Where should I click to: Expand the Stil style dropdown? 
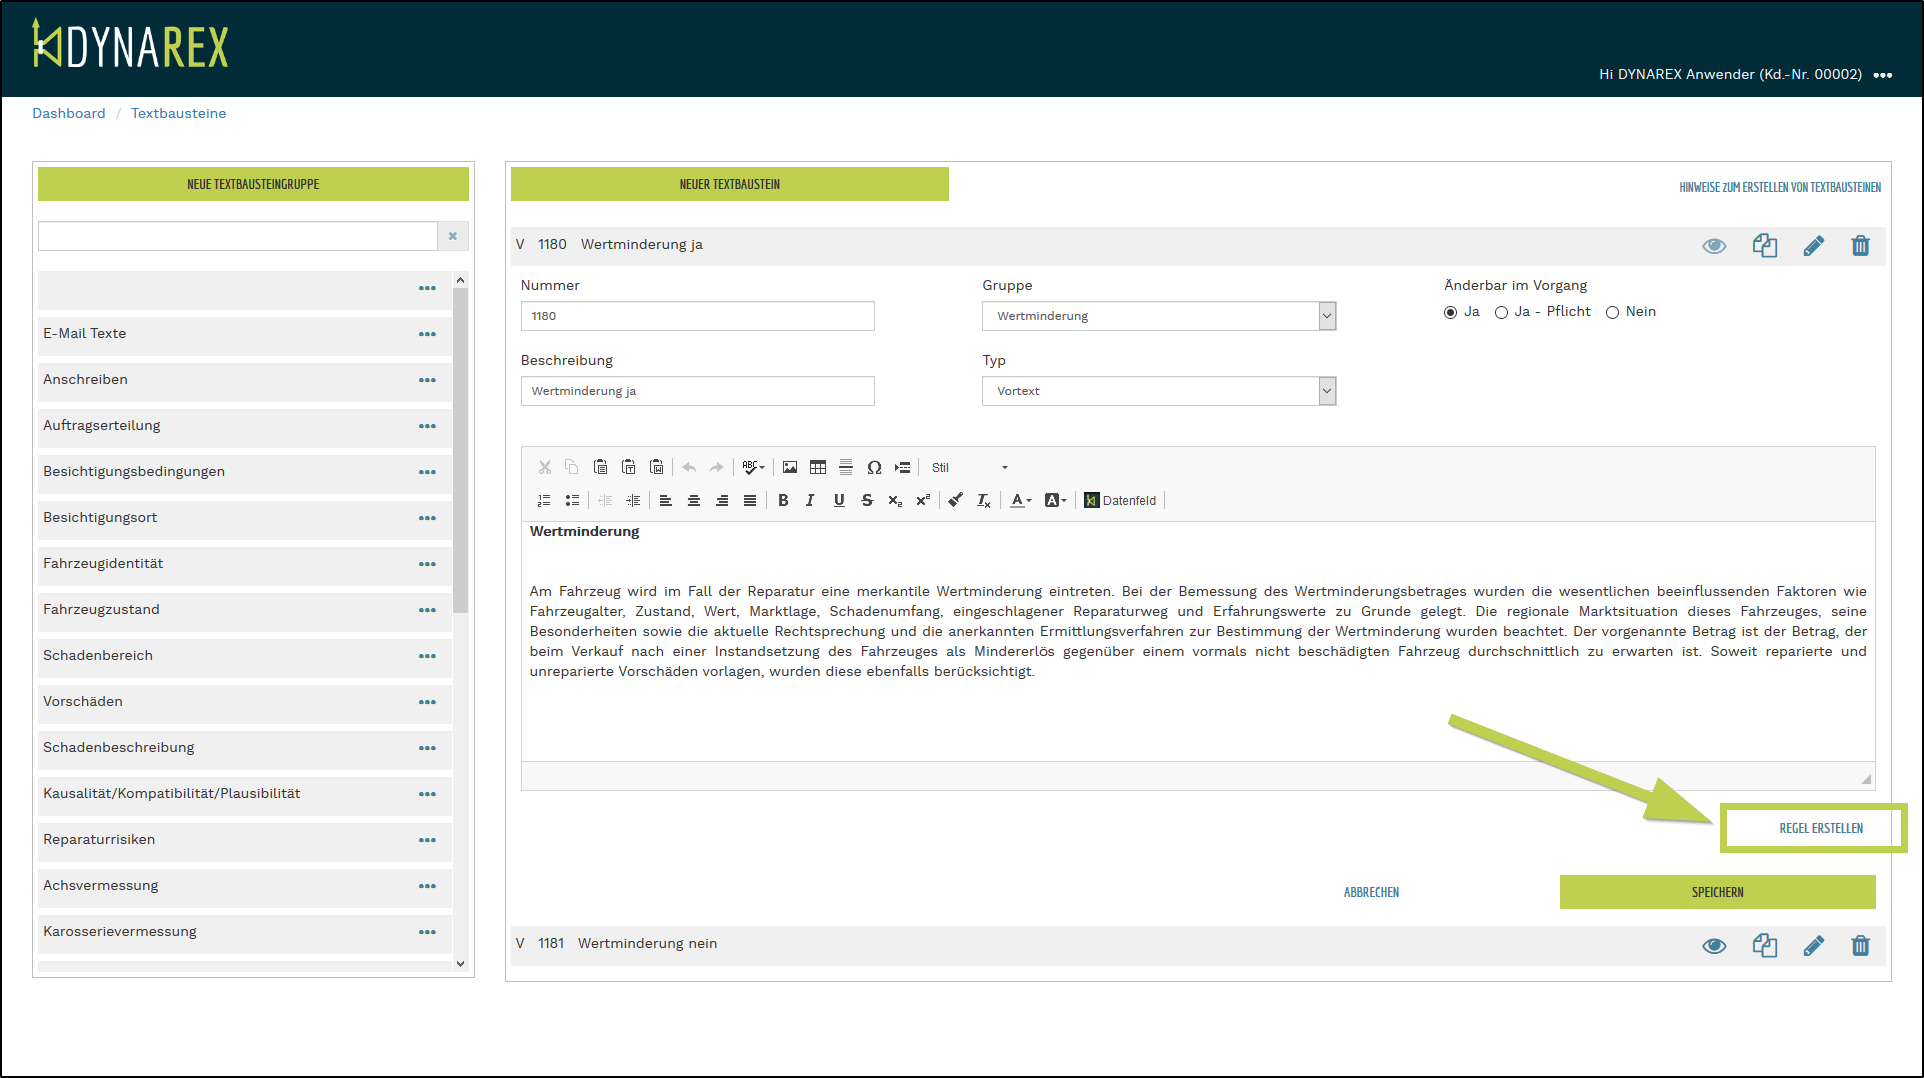tap(970, 467)
